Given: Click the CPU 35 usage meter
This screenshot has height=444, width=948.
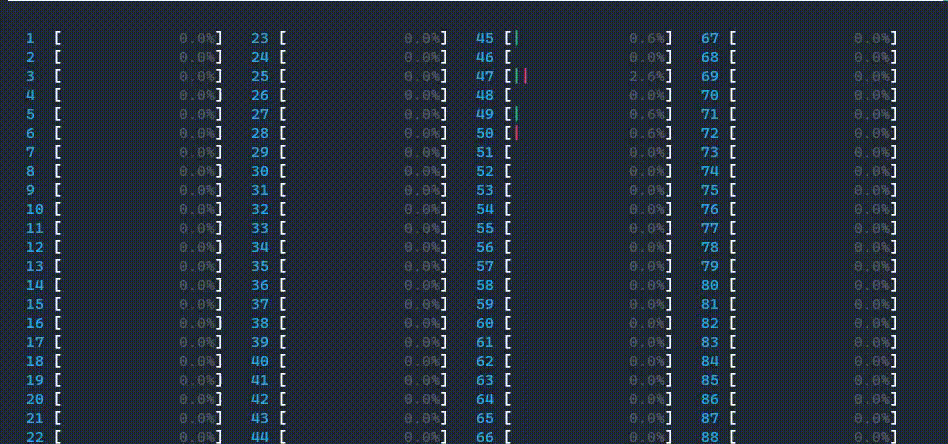Looking at the screenshot, I should (x=363, y=266).
